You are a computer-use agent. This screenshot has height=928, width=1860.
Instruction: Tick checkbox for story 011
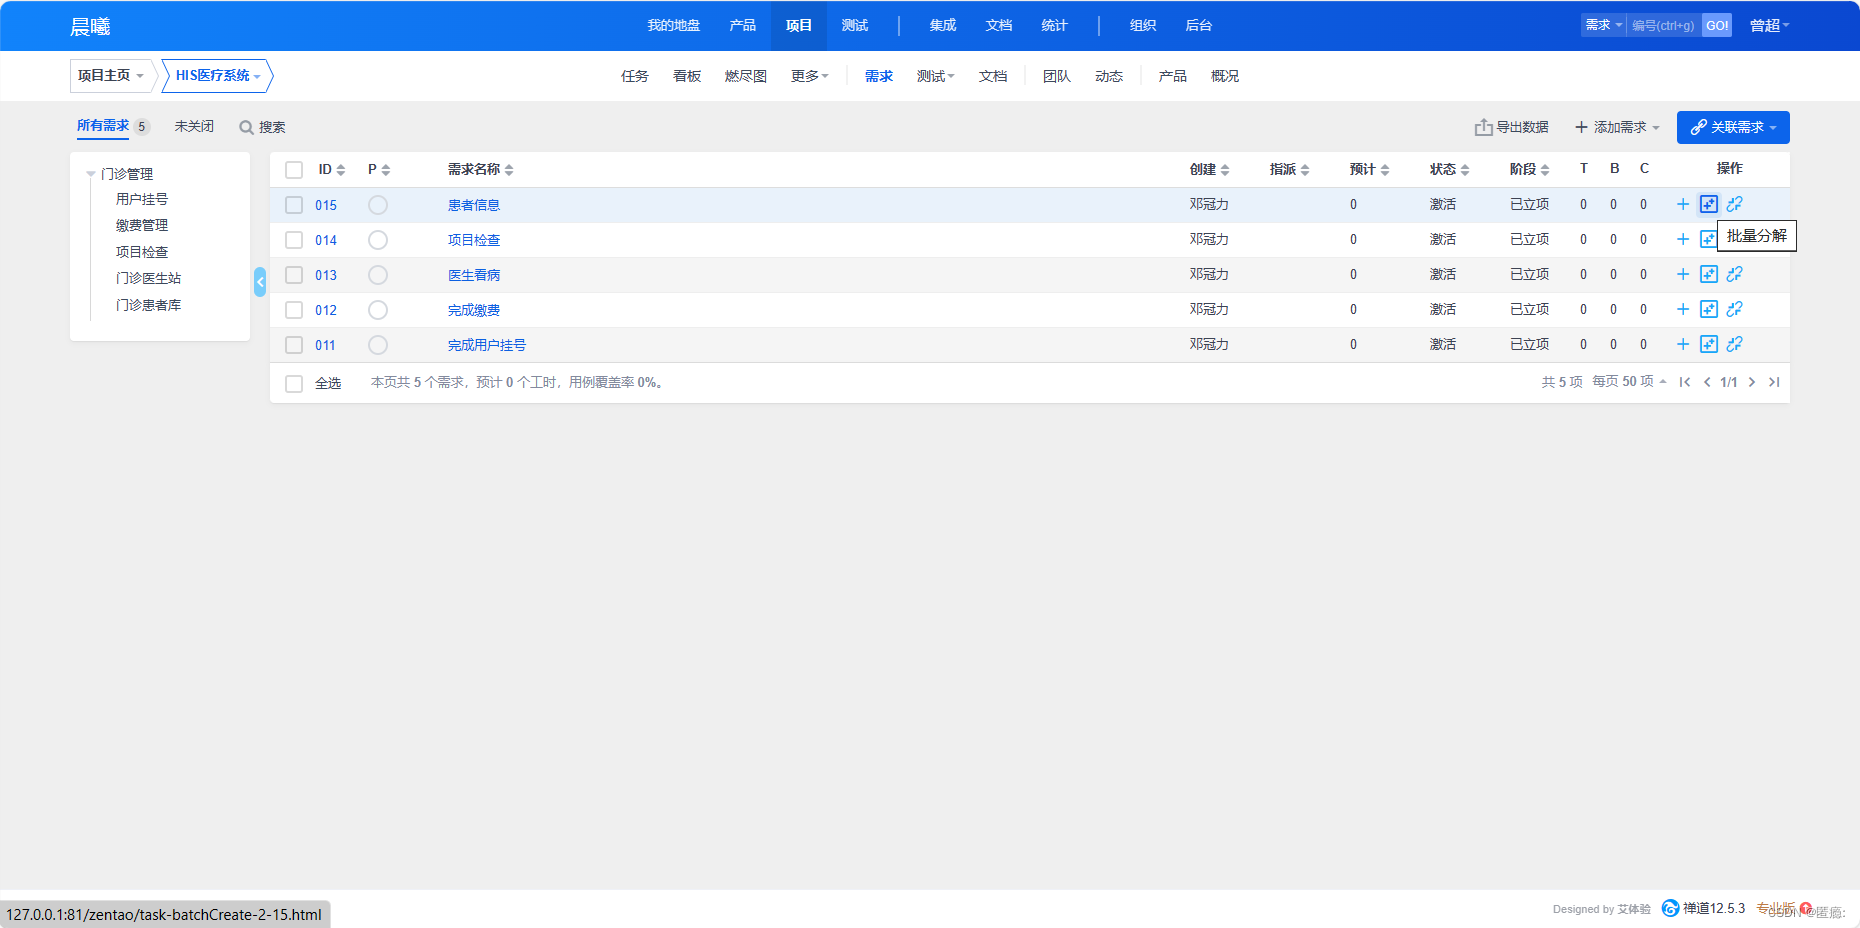click(294, 345)
